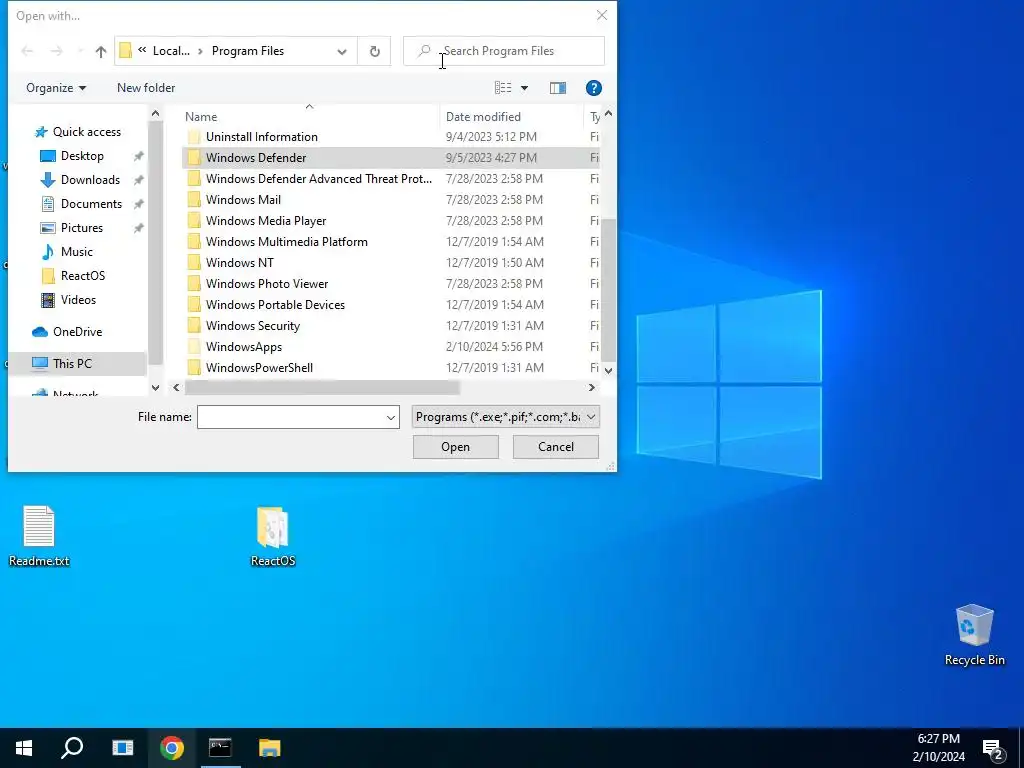Click the navigation pane scrollbar thumb
The width and height of the screenshot is (1024, 768).
155,243
